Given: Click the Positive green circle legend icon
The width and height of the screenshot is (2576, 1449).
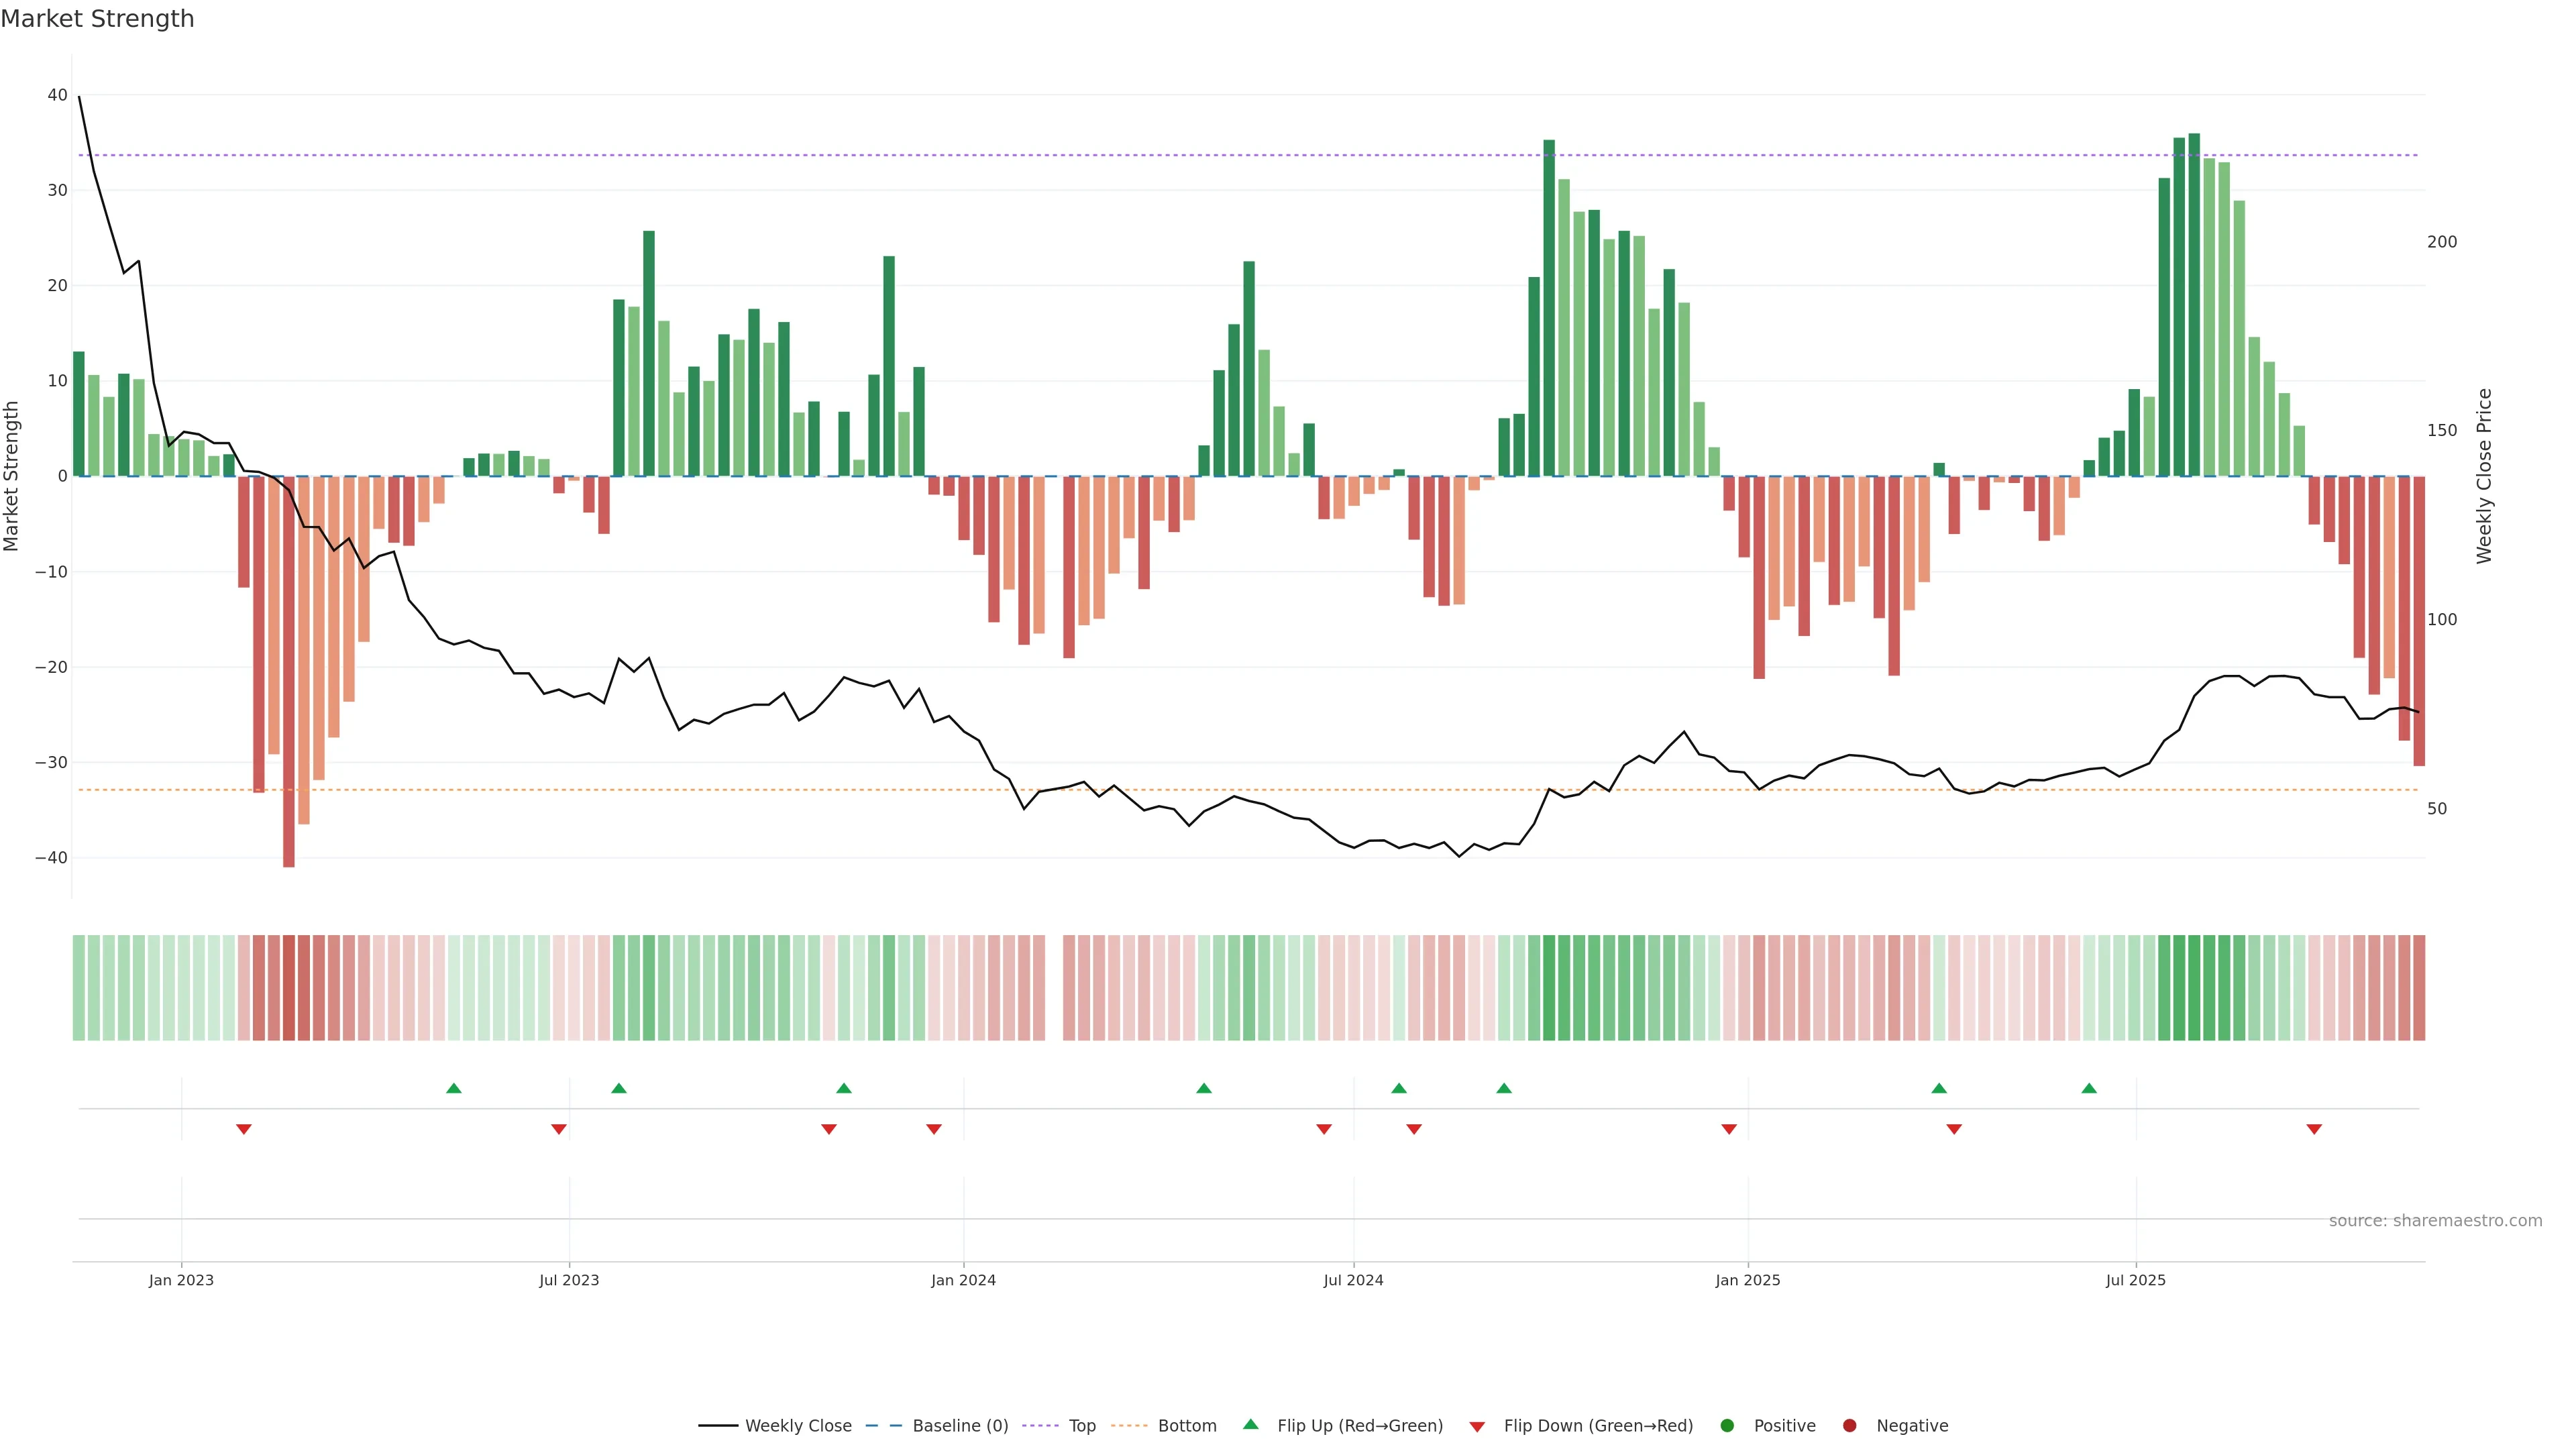Looking at the screenshot, I should click(x=1727, y=1426).
